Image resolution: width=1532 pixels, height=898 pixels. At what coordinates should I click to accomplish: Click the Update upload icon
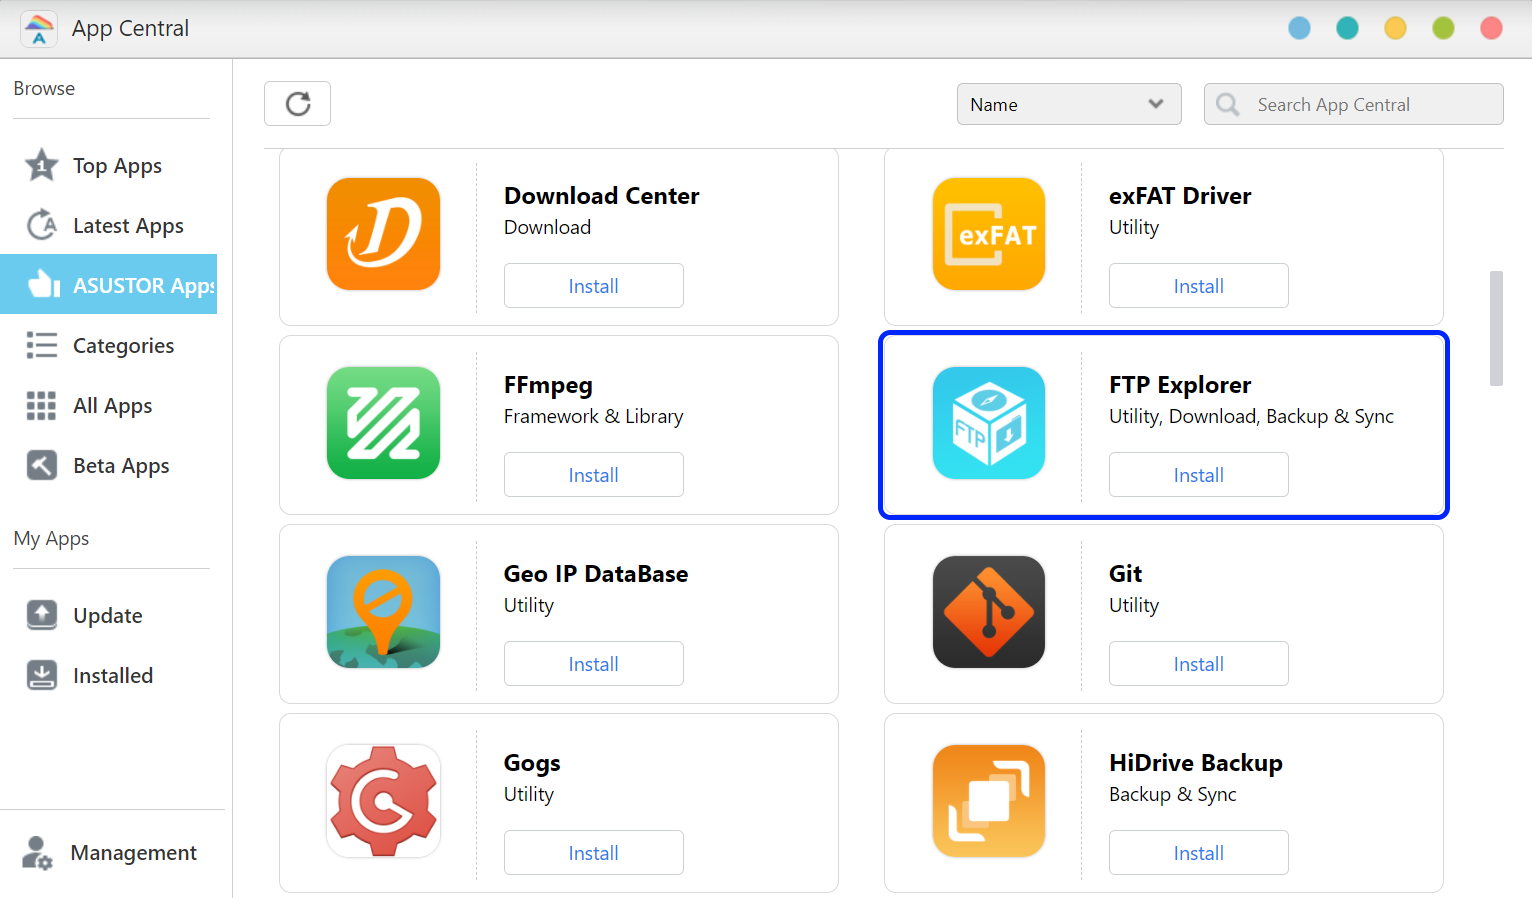click(x=42, y=615)
